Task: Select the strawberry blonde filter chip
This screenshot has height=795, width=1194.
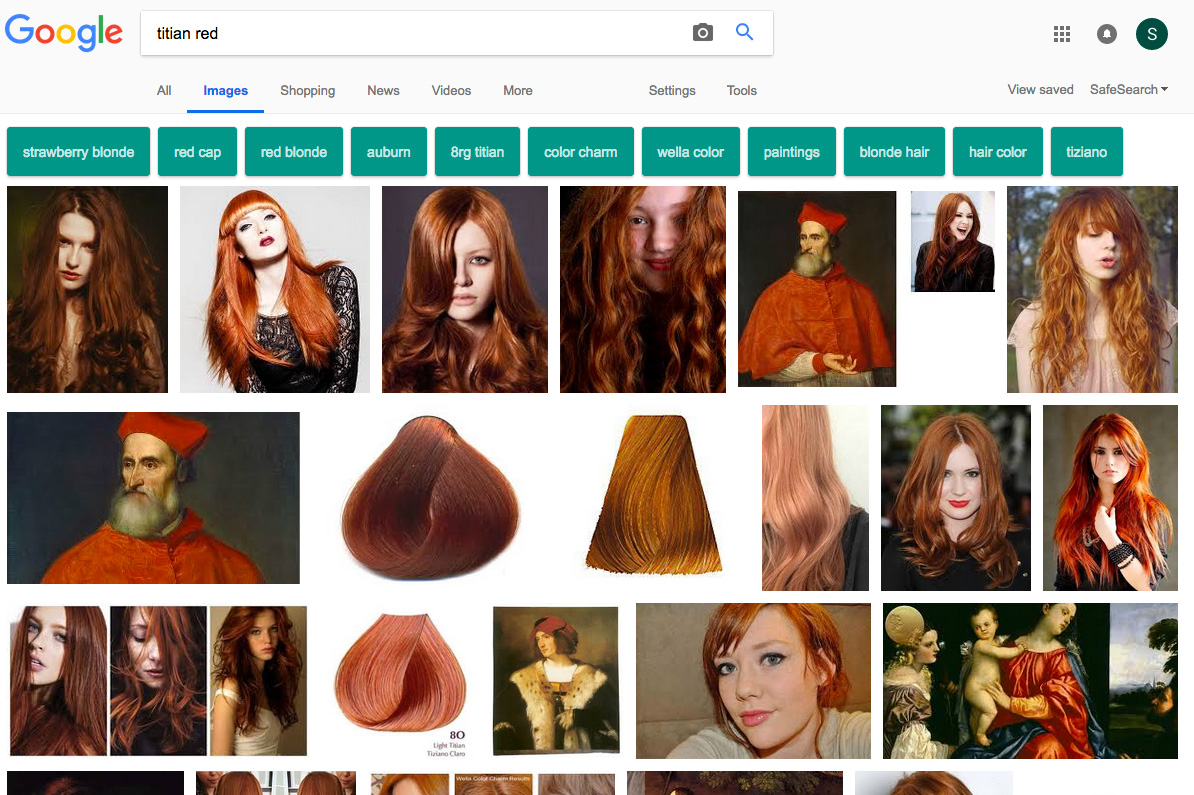Action: (78, 152)
